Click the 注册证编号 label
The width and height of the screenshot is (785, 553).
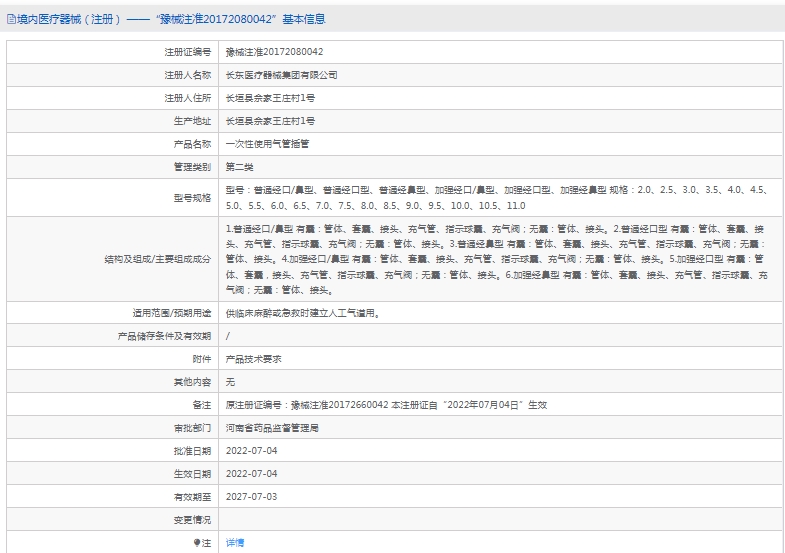pos(188,52)
